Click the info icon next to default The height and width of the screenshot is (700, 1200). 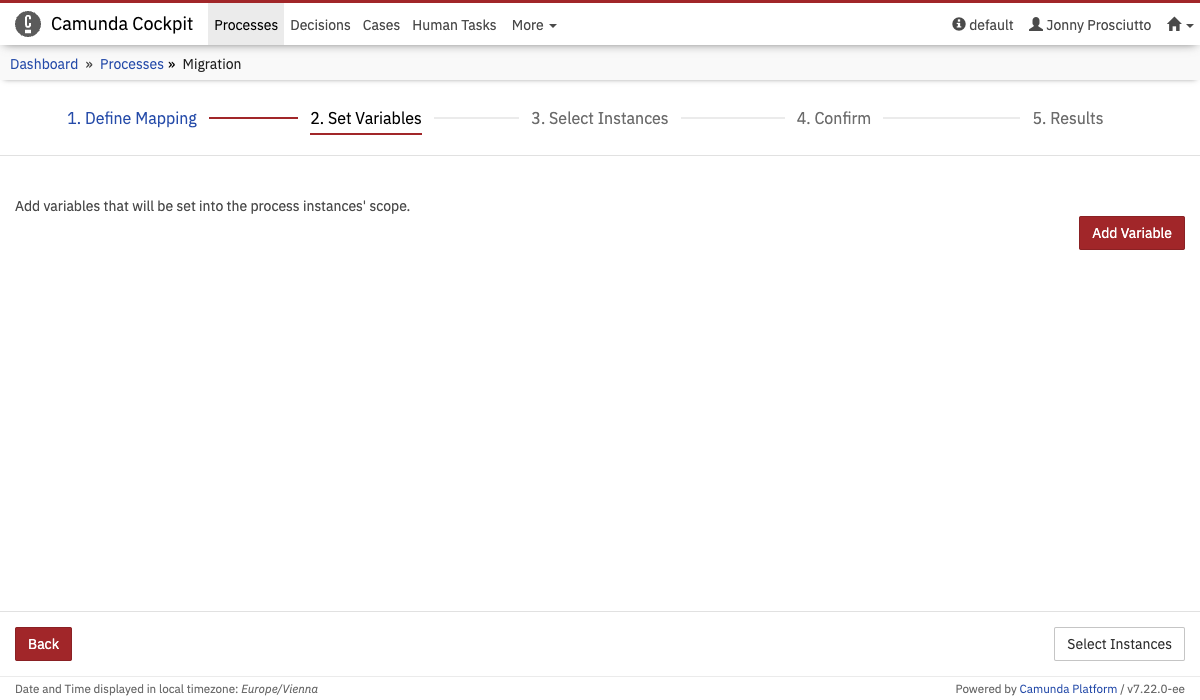[959, 24]
